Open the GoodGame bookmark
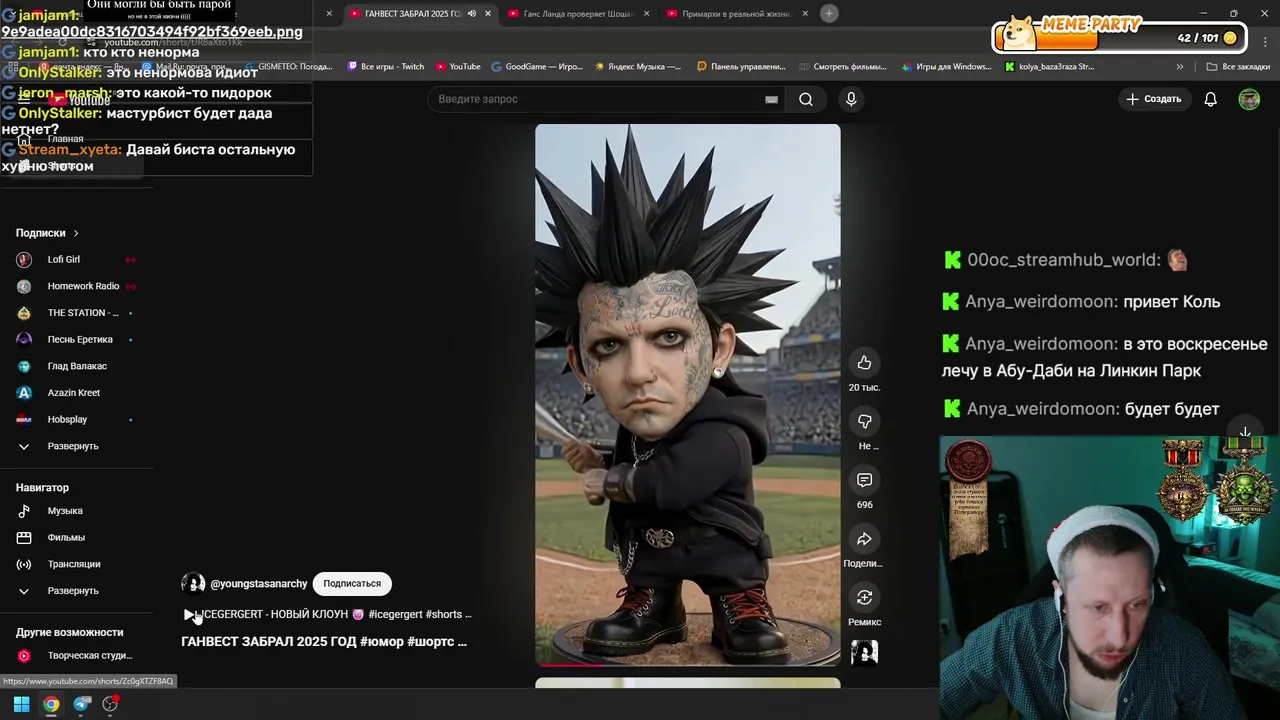The height and width of the screenshot is (720, 1280). pyautogui.click(x=536, y=67)
